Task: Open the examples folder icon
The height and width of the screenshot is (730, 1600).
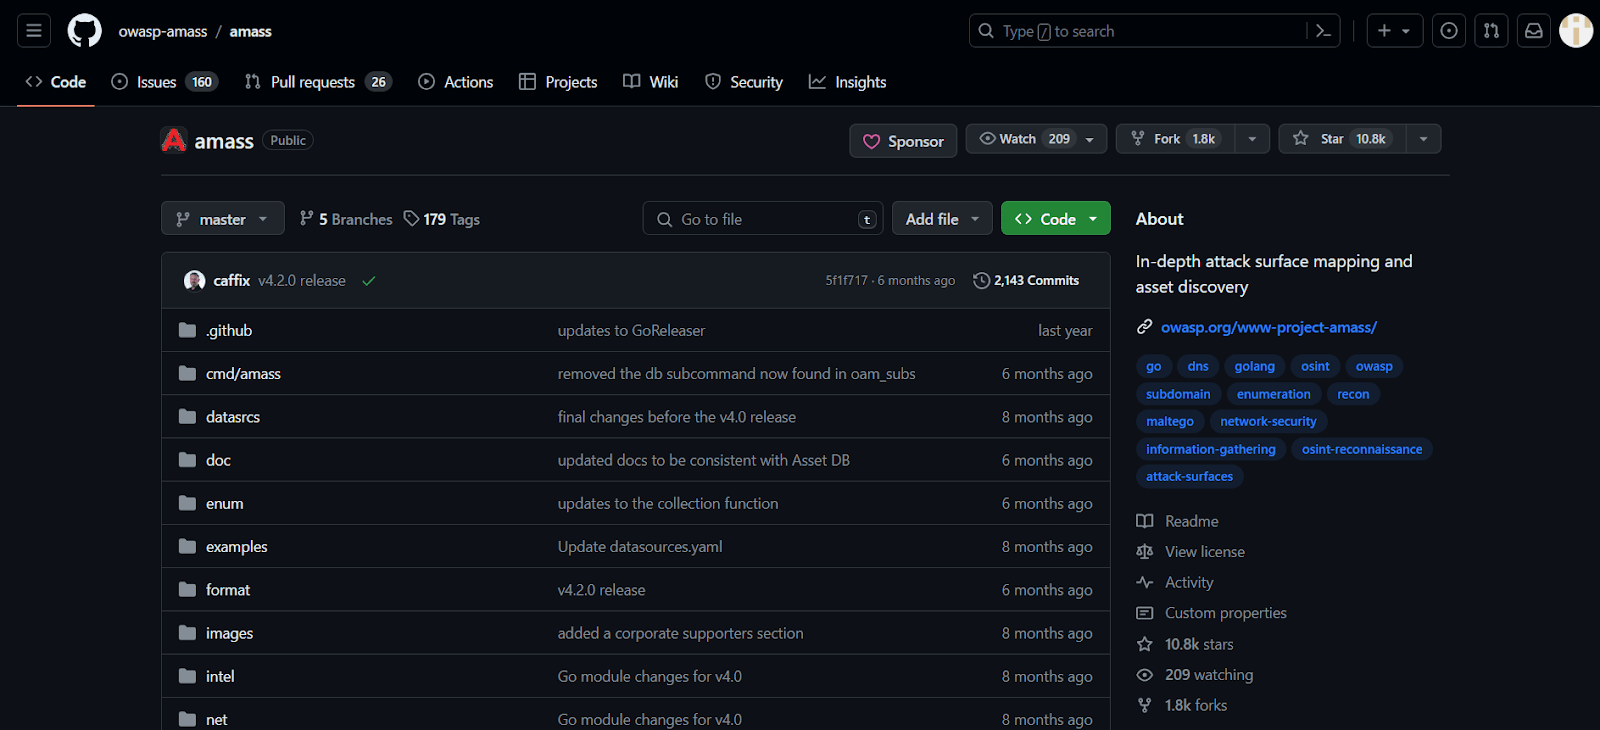Action: click(x=187, y=546)
